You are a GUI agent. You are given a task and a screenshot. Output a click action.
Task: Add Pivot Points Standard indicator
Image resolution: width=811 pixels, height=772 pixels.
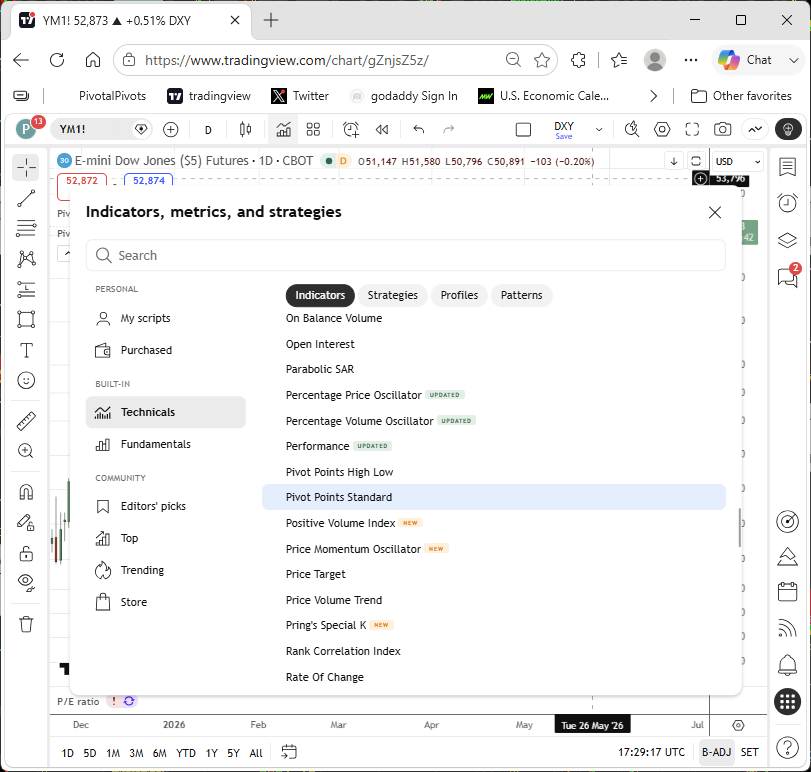[494, 497]
